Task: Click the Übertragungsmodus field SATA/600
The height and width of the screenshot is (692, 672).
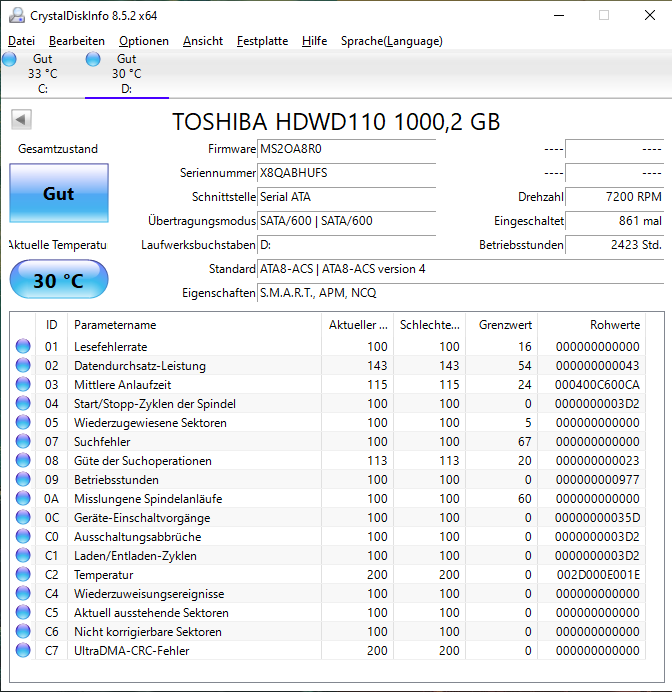Action: coord(346,221)
